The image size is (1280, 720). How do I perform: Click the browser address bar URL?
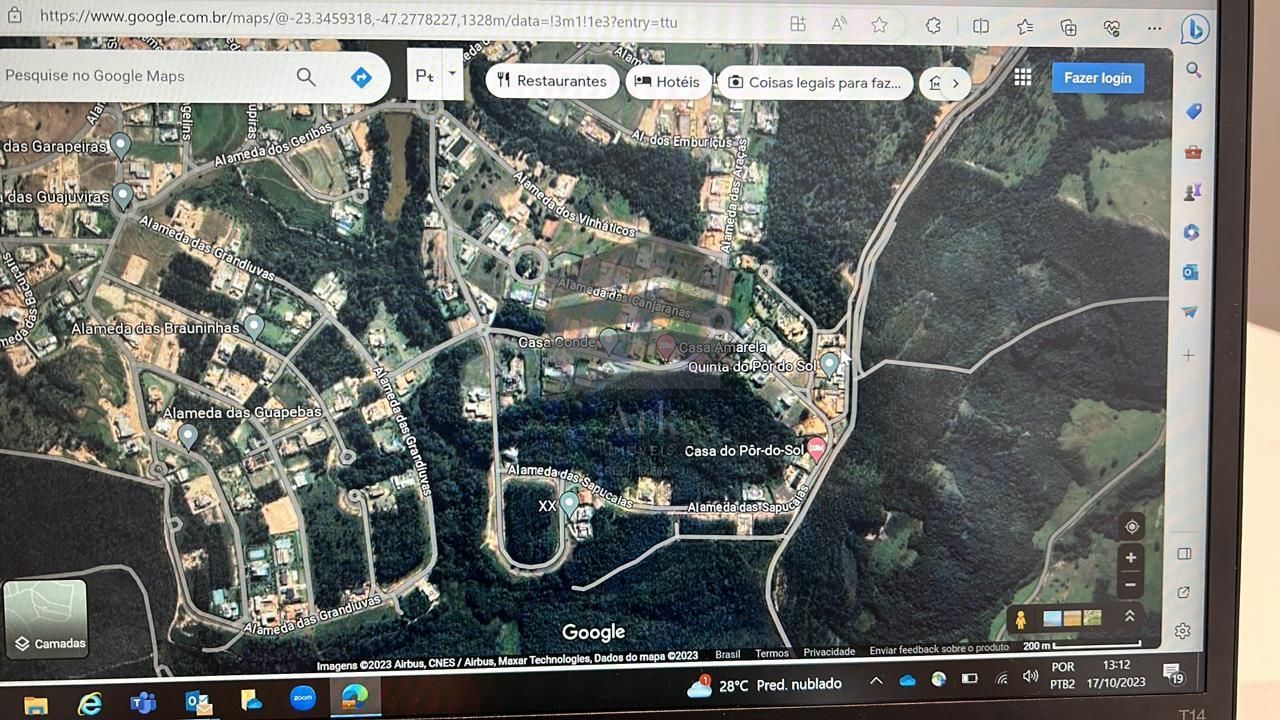coord(359,18)
